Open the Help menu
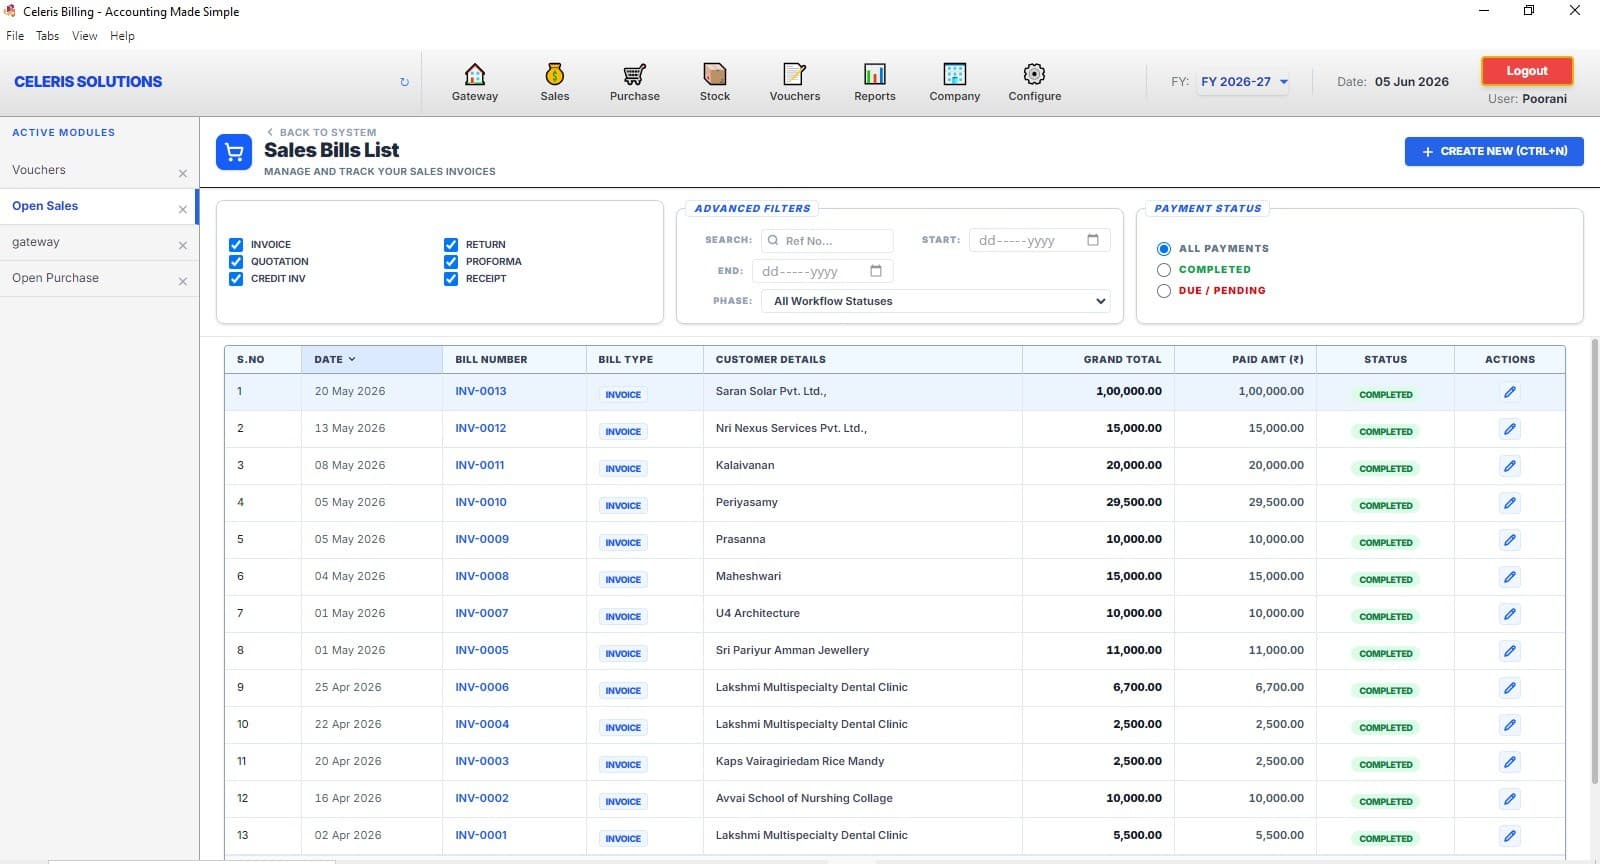Viewport: 1600px width, 864px height. coord(122,36)
